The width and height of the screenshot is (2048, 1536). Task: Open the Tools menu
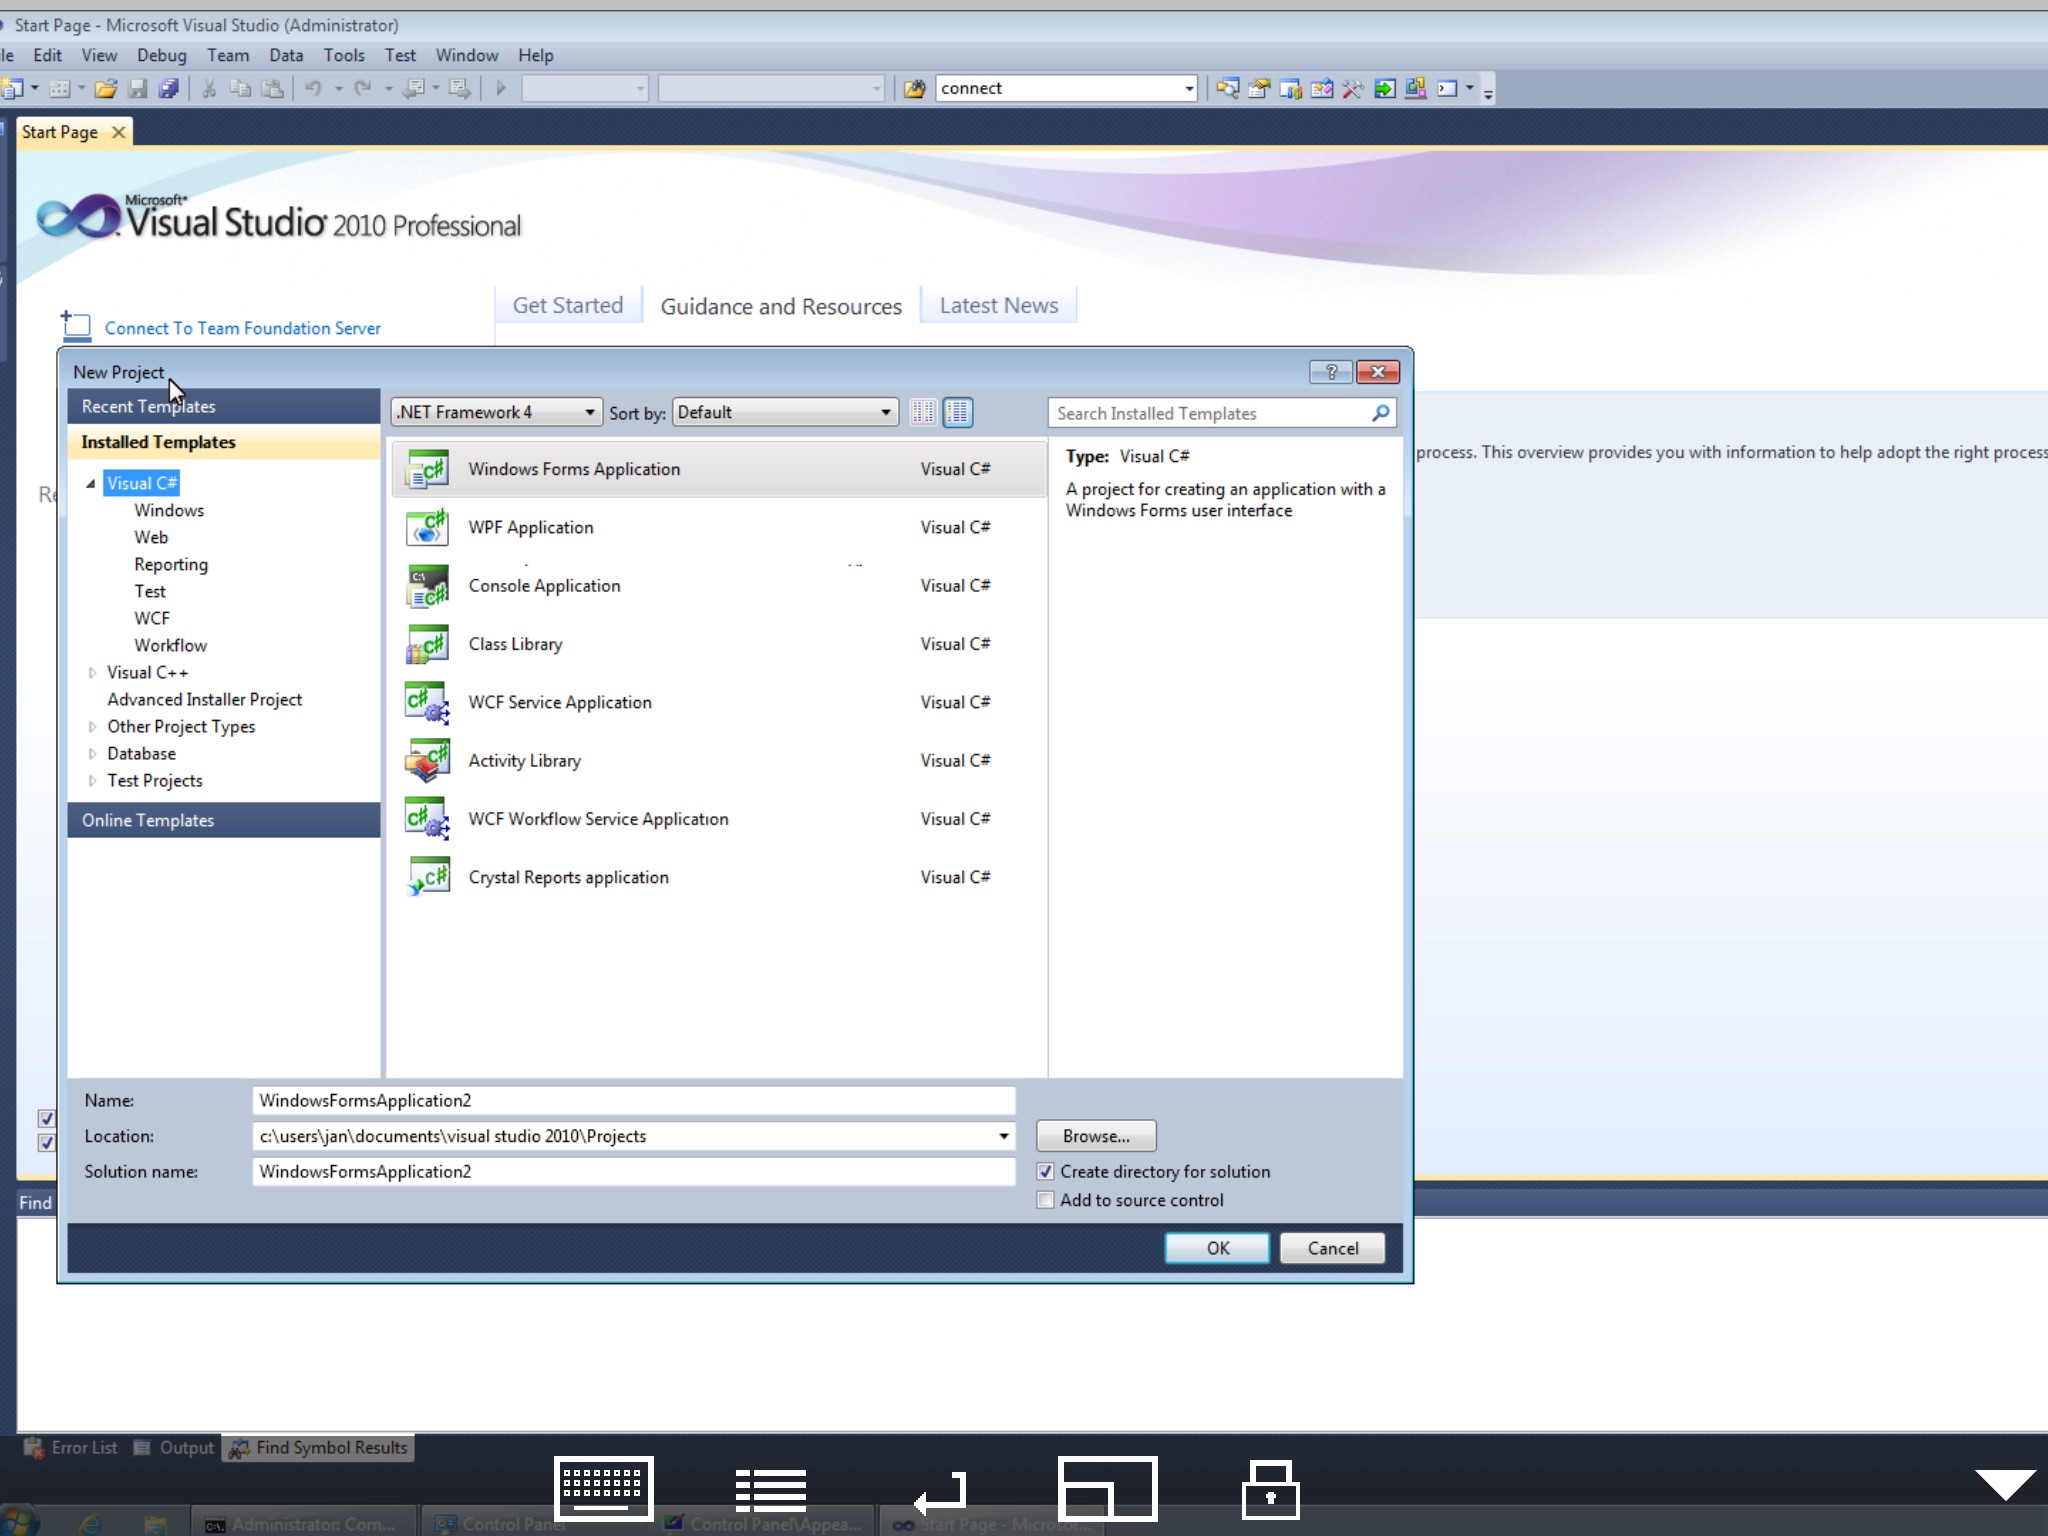(x=344, y=55)
